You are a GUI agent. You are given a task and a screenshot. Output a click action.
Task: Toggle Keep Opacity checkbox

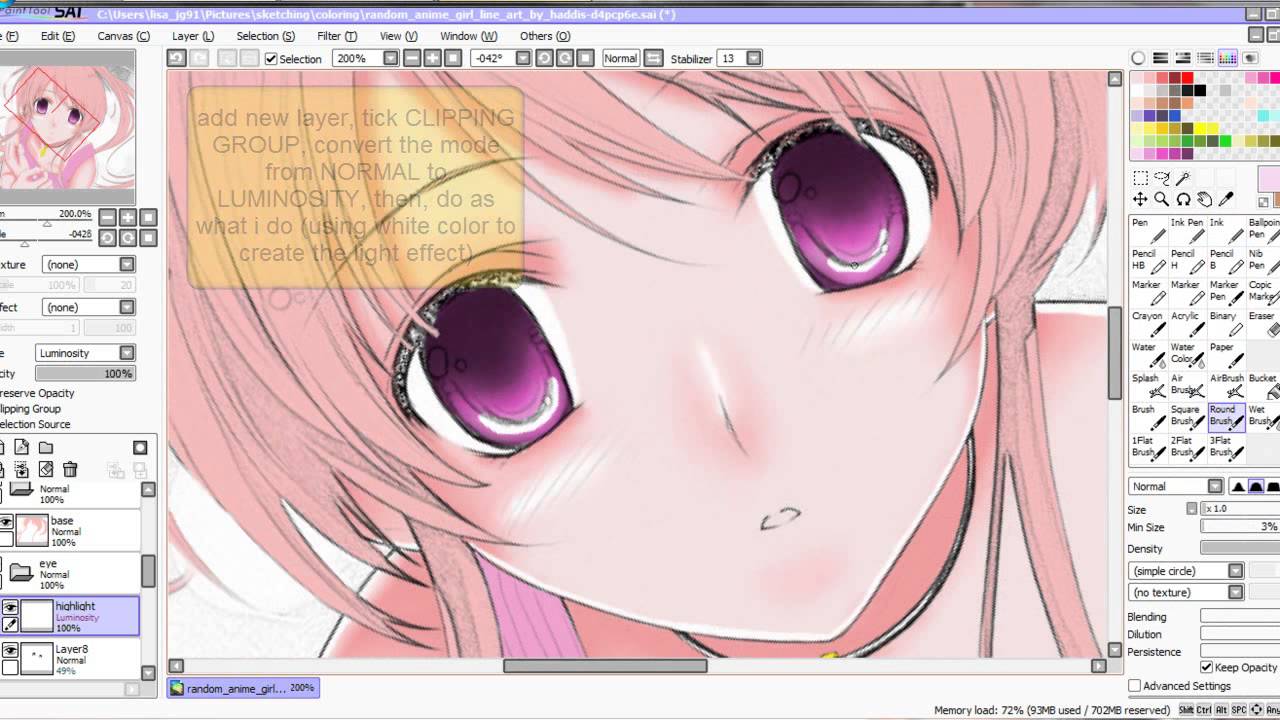pos(1206,667)
